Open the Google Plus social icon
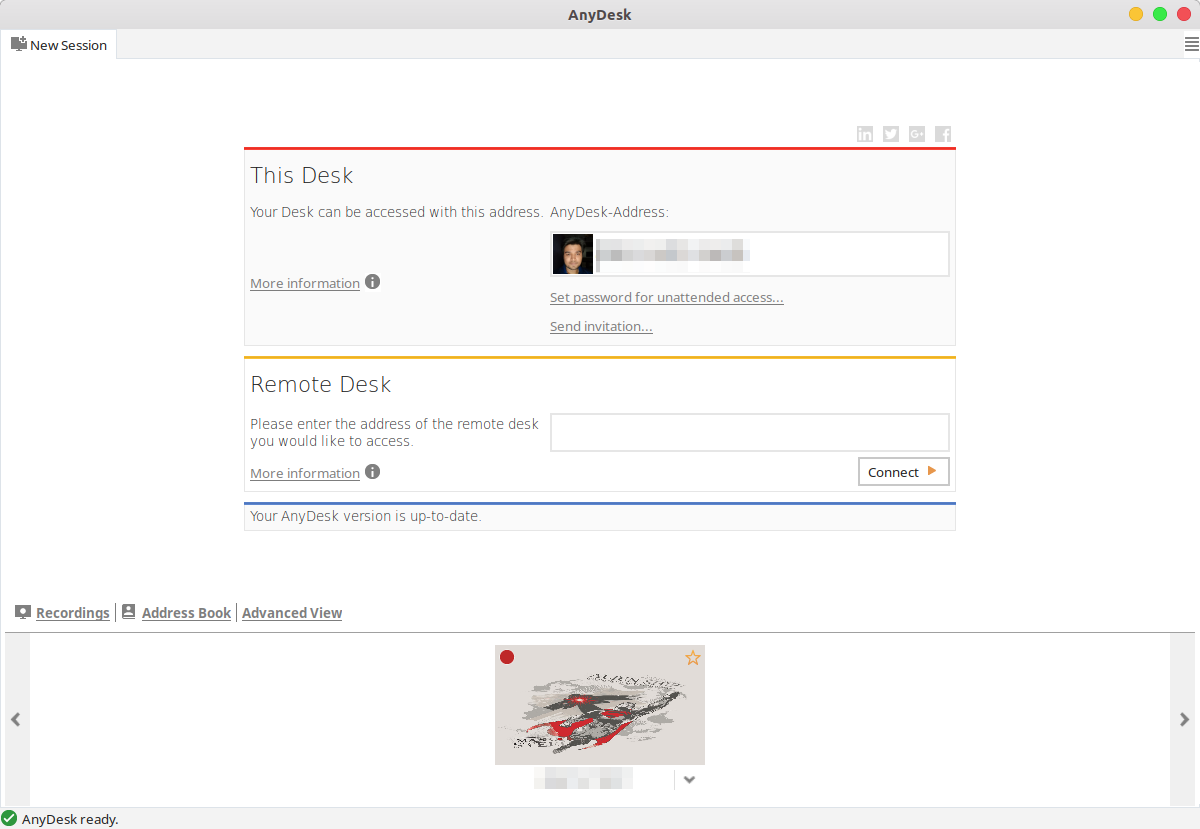Image resolution: width=1200 pixels, height=829 pixels. click(917, 134)
